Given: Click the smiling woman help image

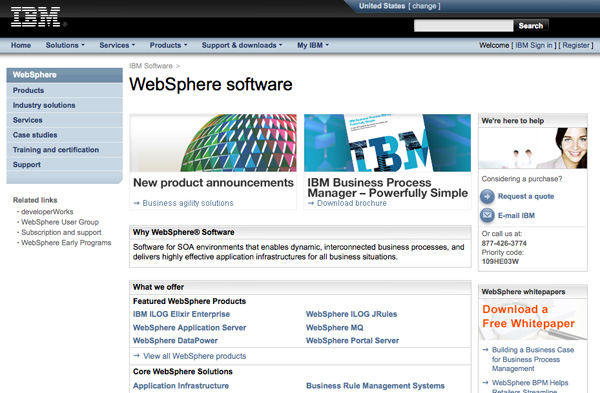Looking at the screenshot, I should click(533, 148).
